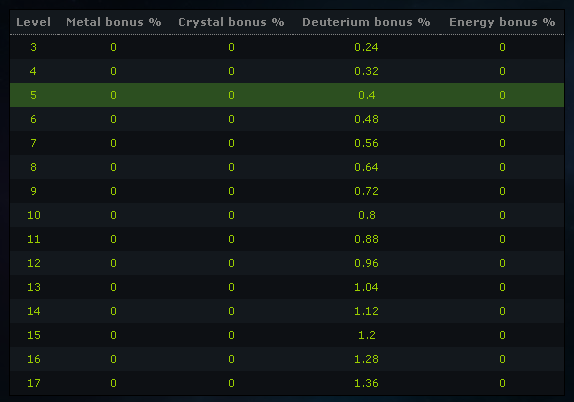
Task: Select the Level 10 cell
Action: tap(34, 215)
